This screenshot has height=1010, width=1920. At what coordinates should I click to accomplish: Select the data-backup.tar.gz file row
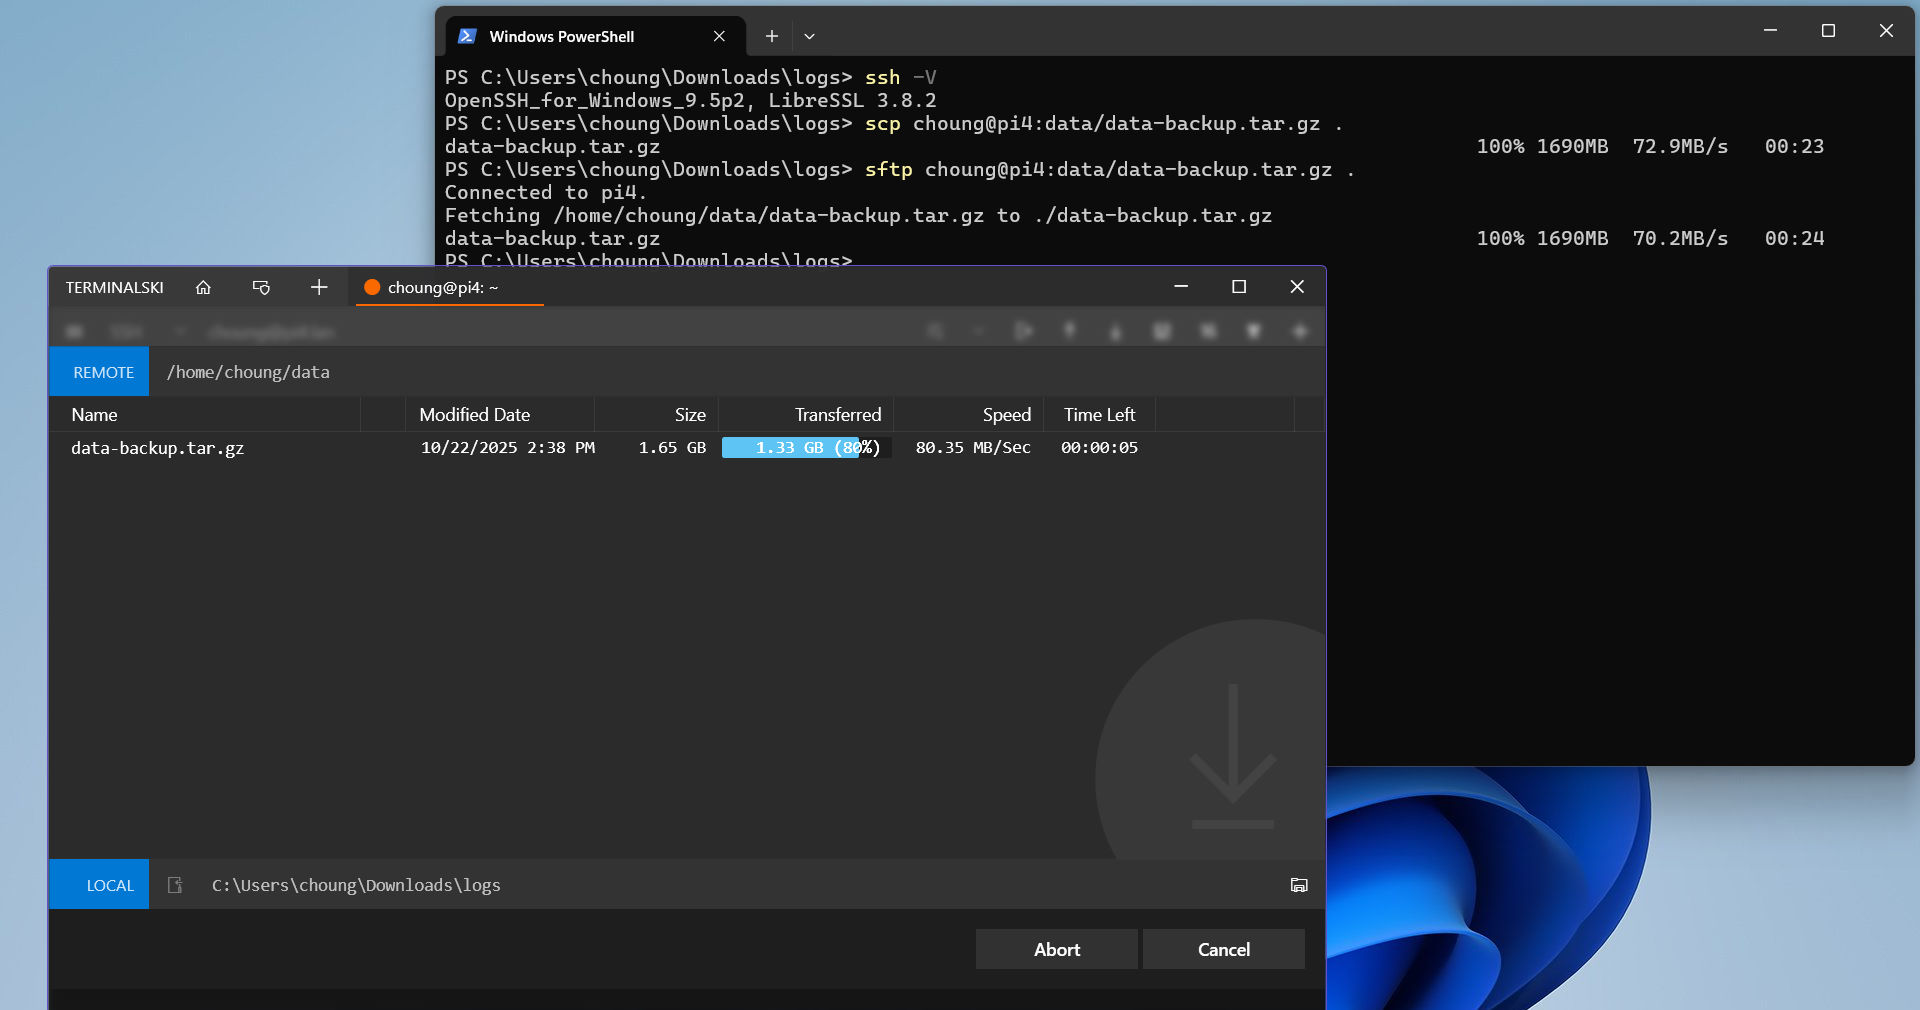pyautogui.click(x=158, y=448)
